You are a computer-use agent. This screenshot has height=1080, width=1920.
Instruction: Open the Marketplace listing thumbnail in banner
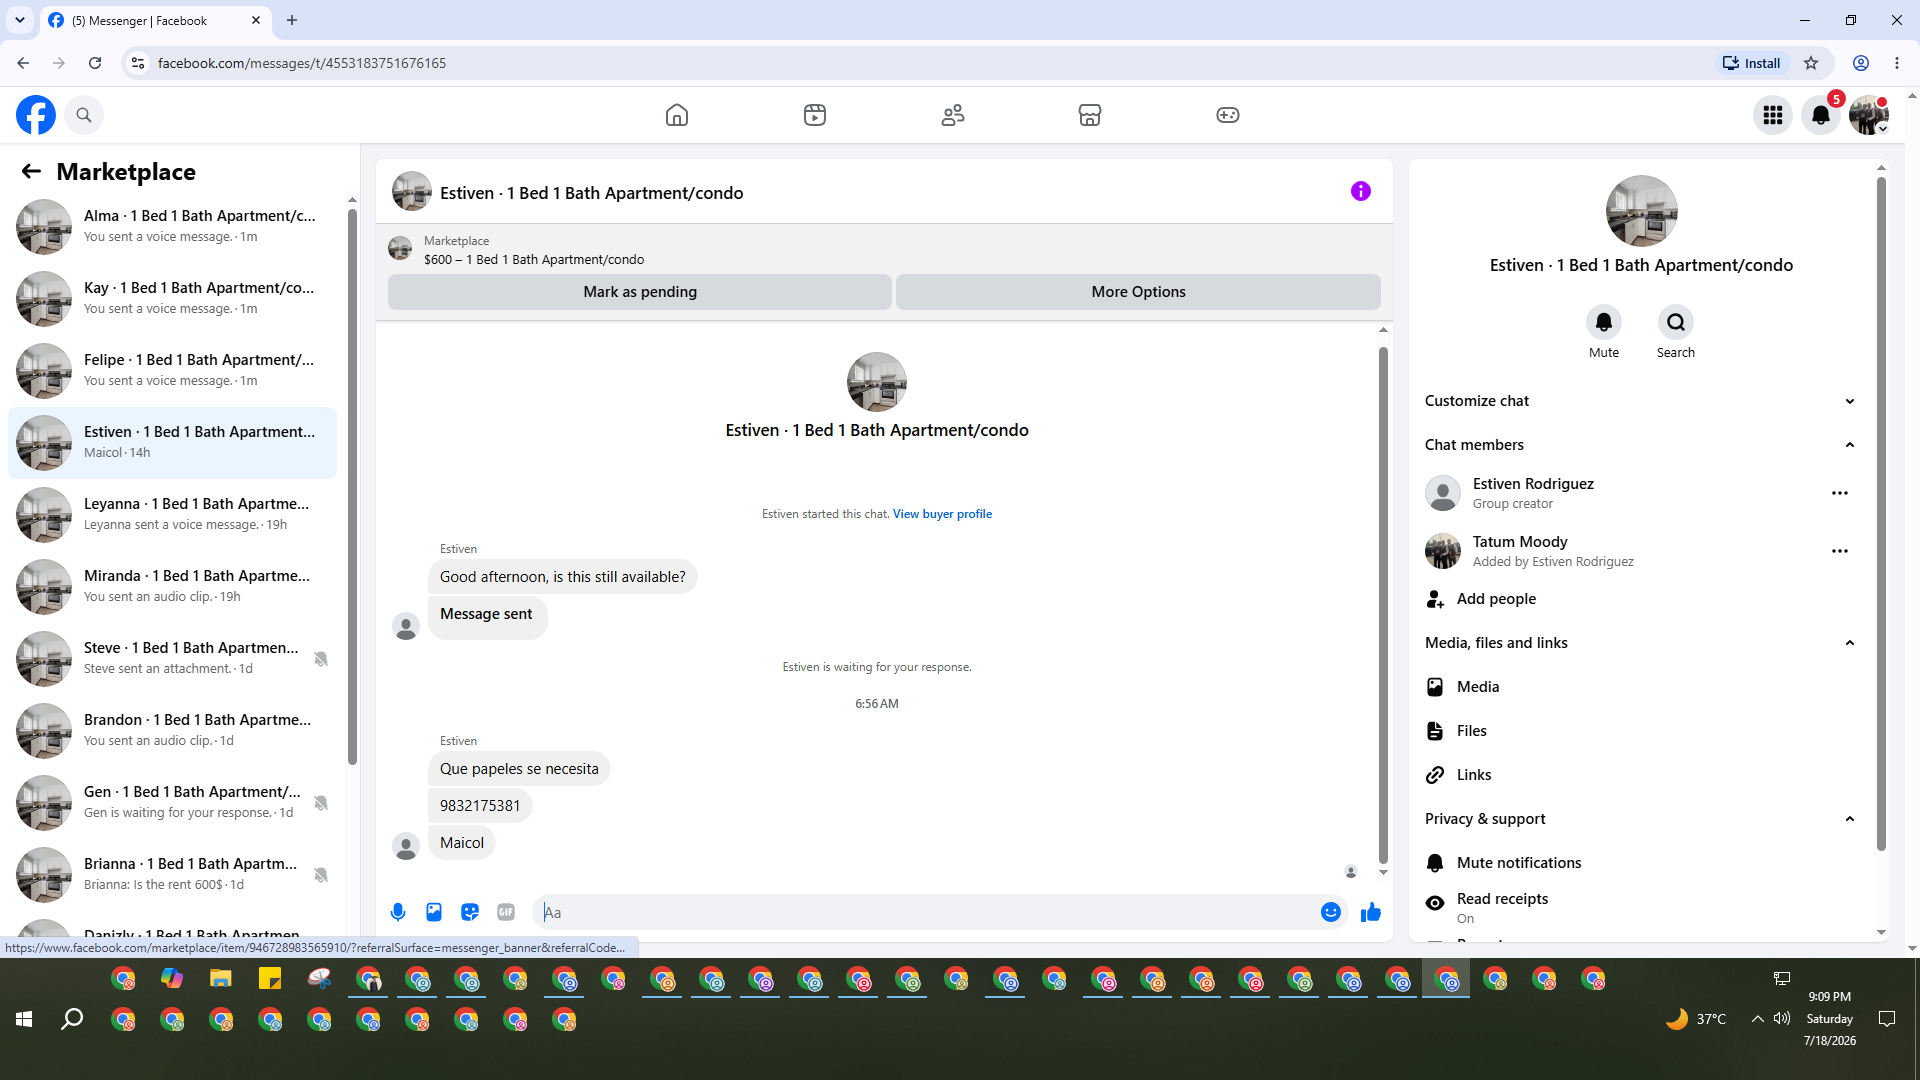pyautogui.click(x=400, y=249)
